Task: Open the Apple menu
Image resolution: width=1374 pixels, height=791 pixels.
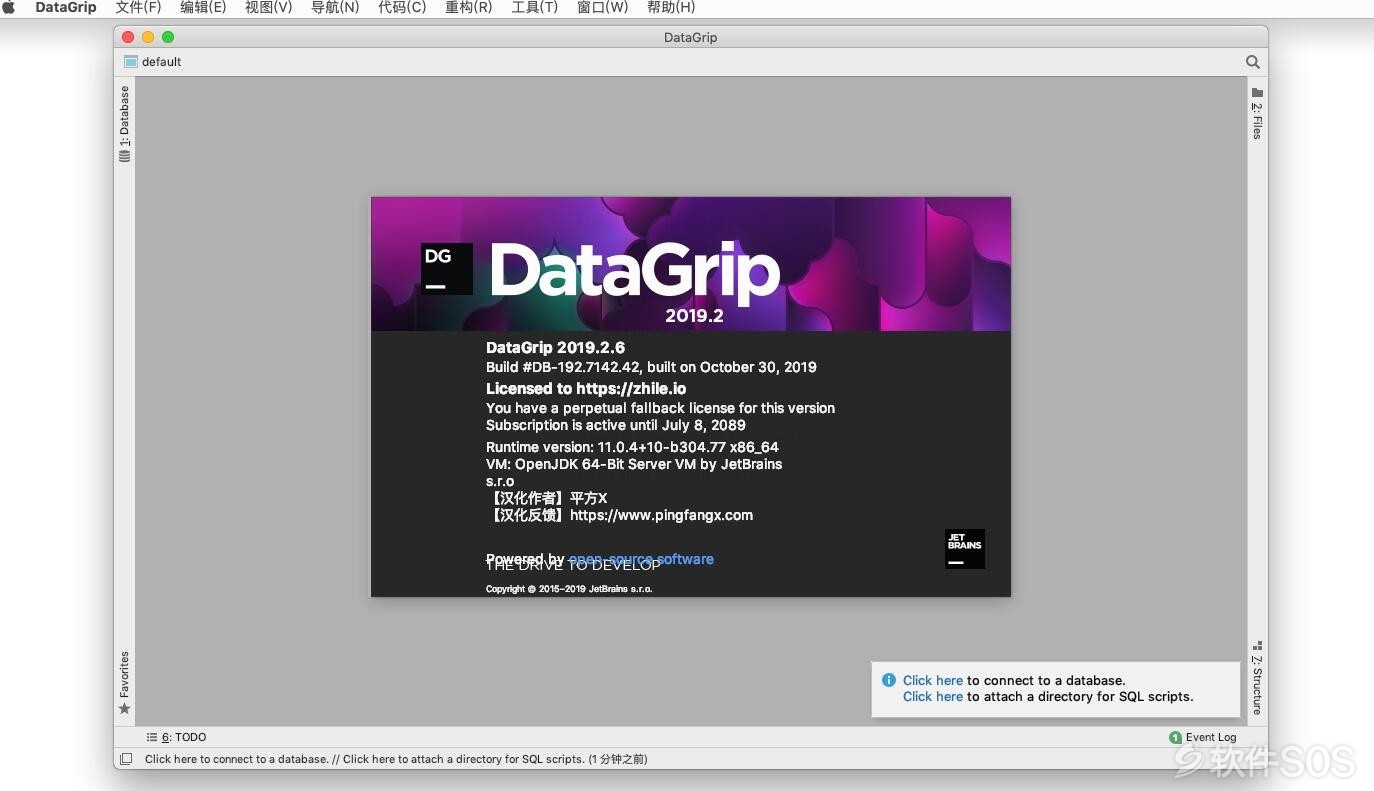Action: tap(10, 7)
